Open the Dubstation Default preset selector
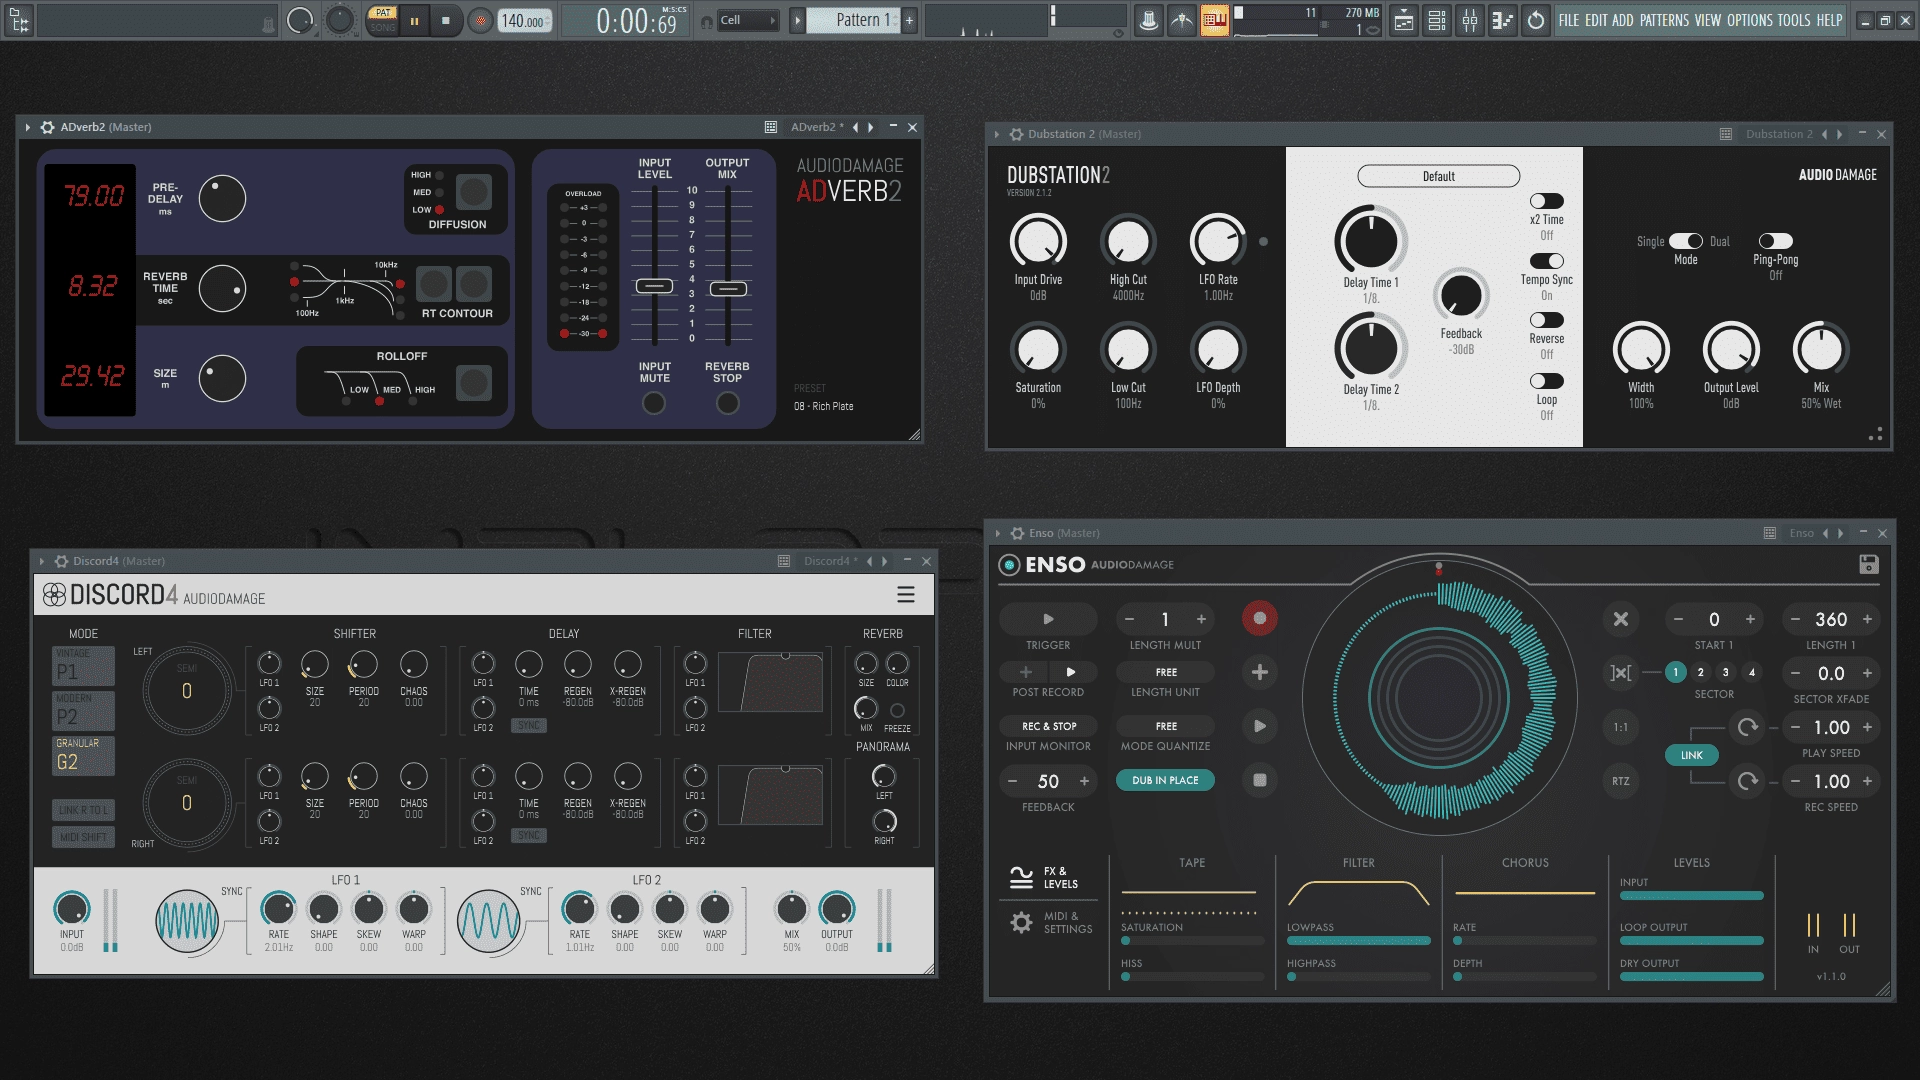The image size is (1920, 1080). pos(1438,176)
